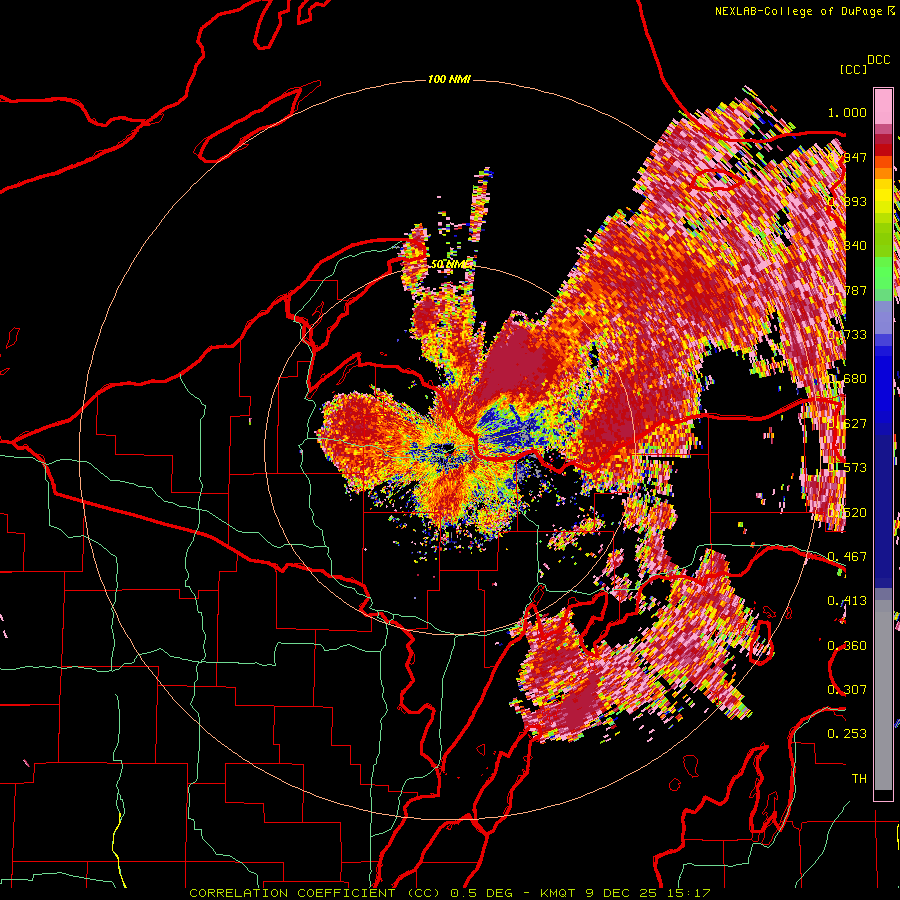Click the 0.893 legend value
900x900 pixels.
[x=847, y=201]
